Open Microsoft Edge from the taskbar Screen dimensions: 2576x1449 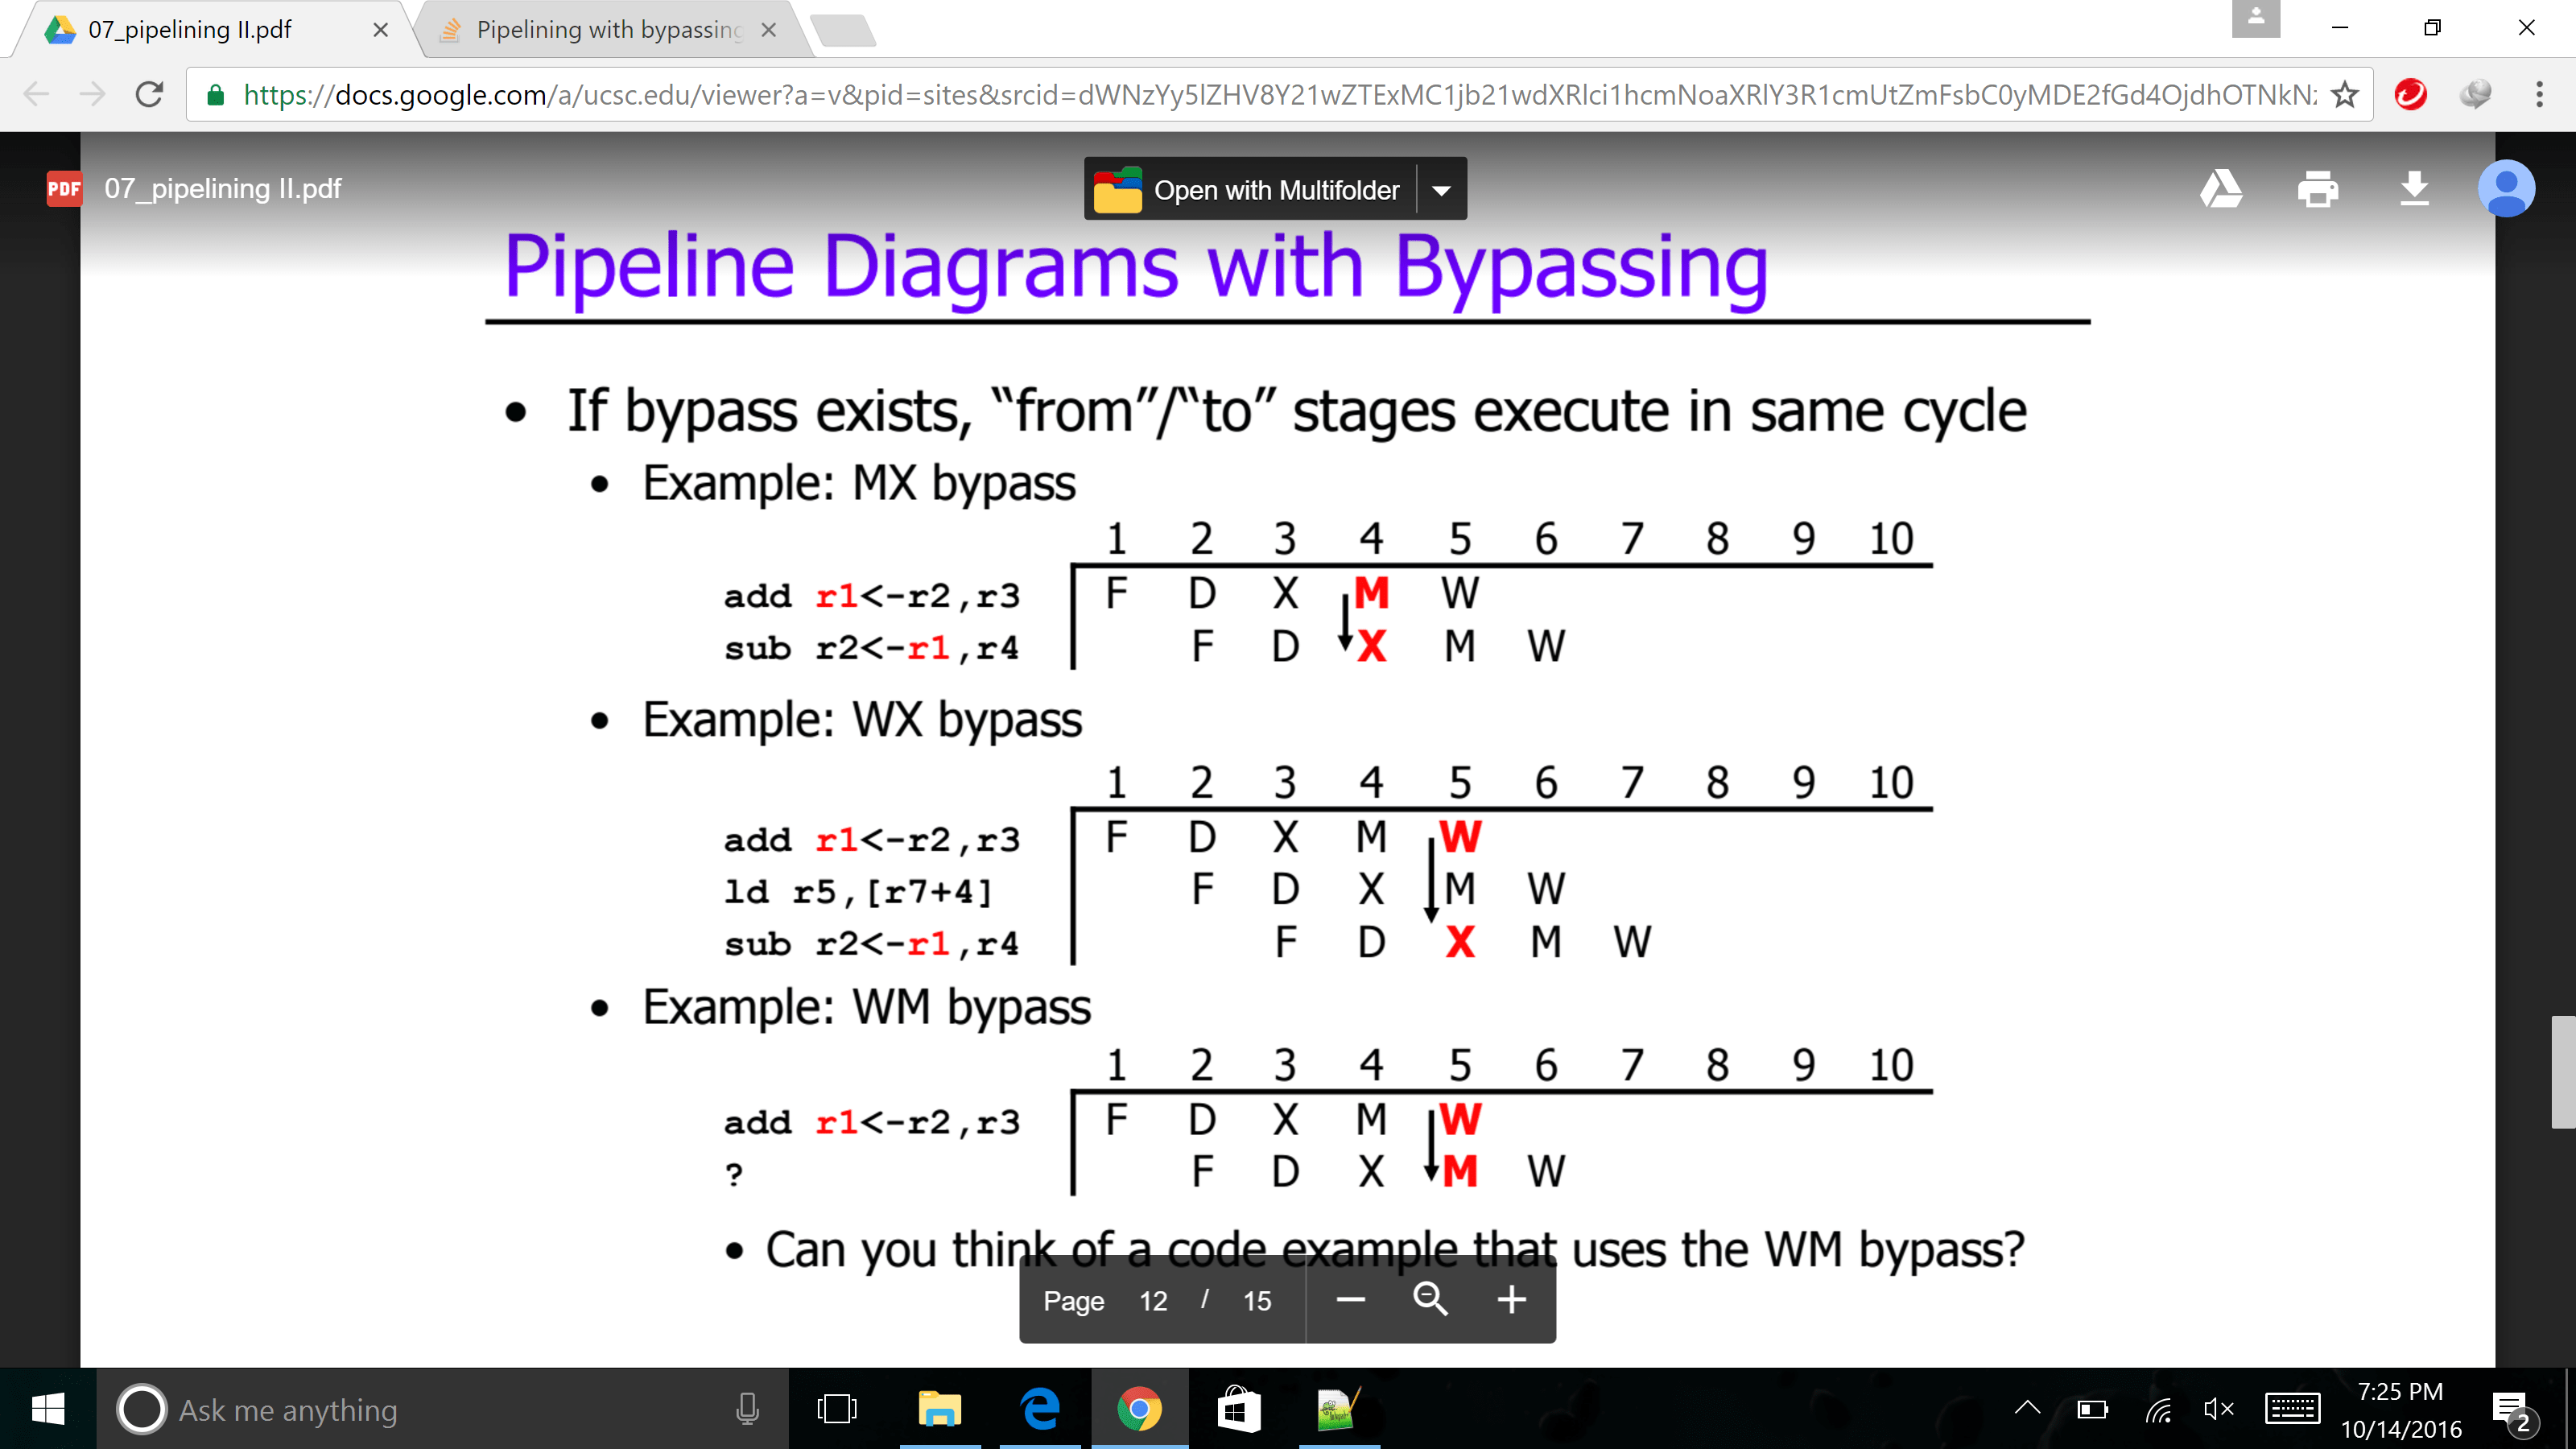tap(1040, 1410)
